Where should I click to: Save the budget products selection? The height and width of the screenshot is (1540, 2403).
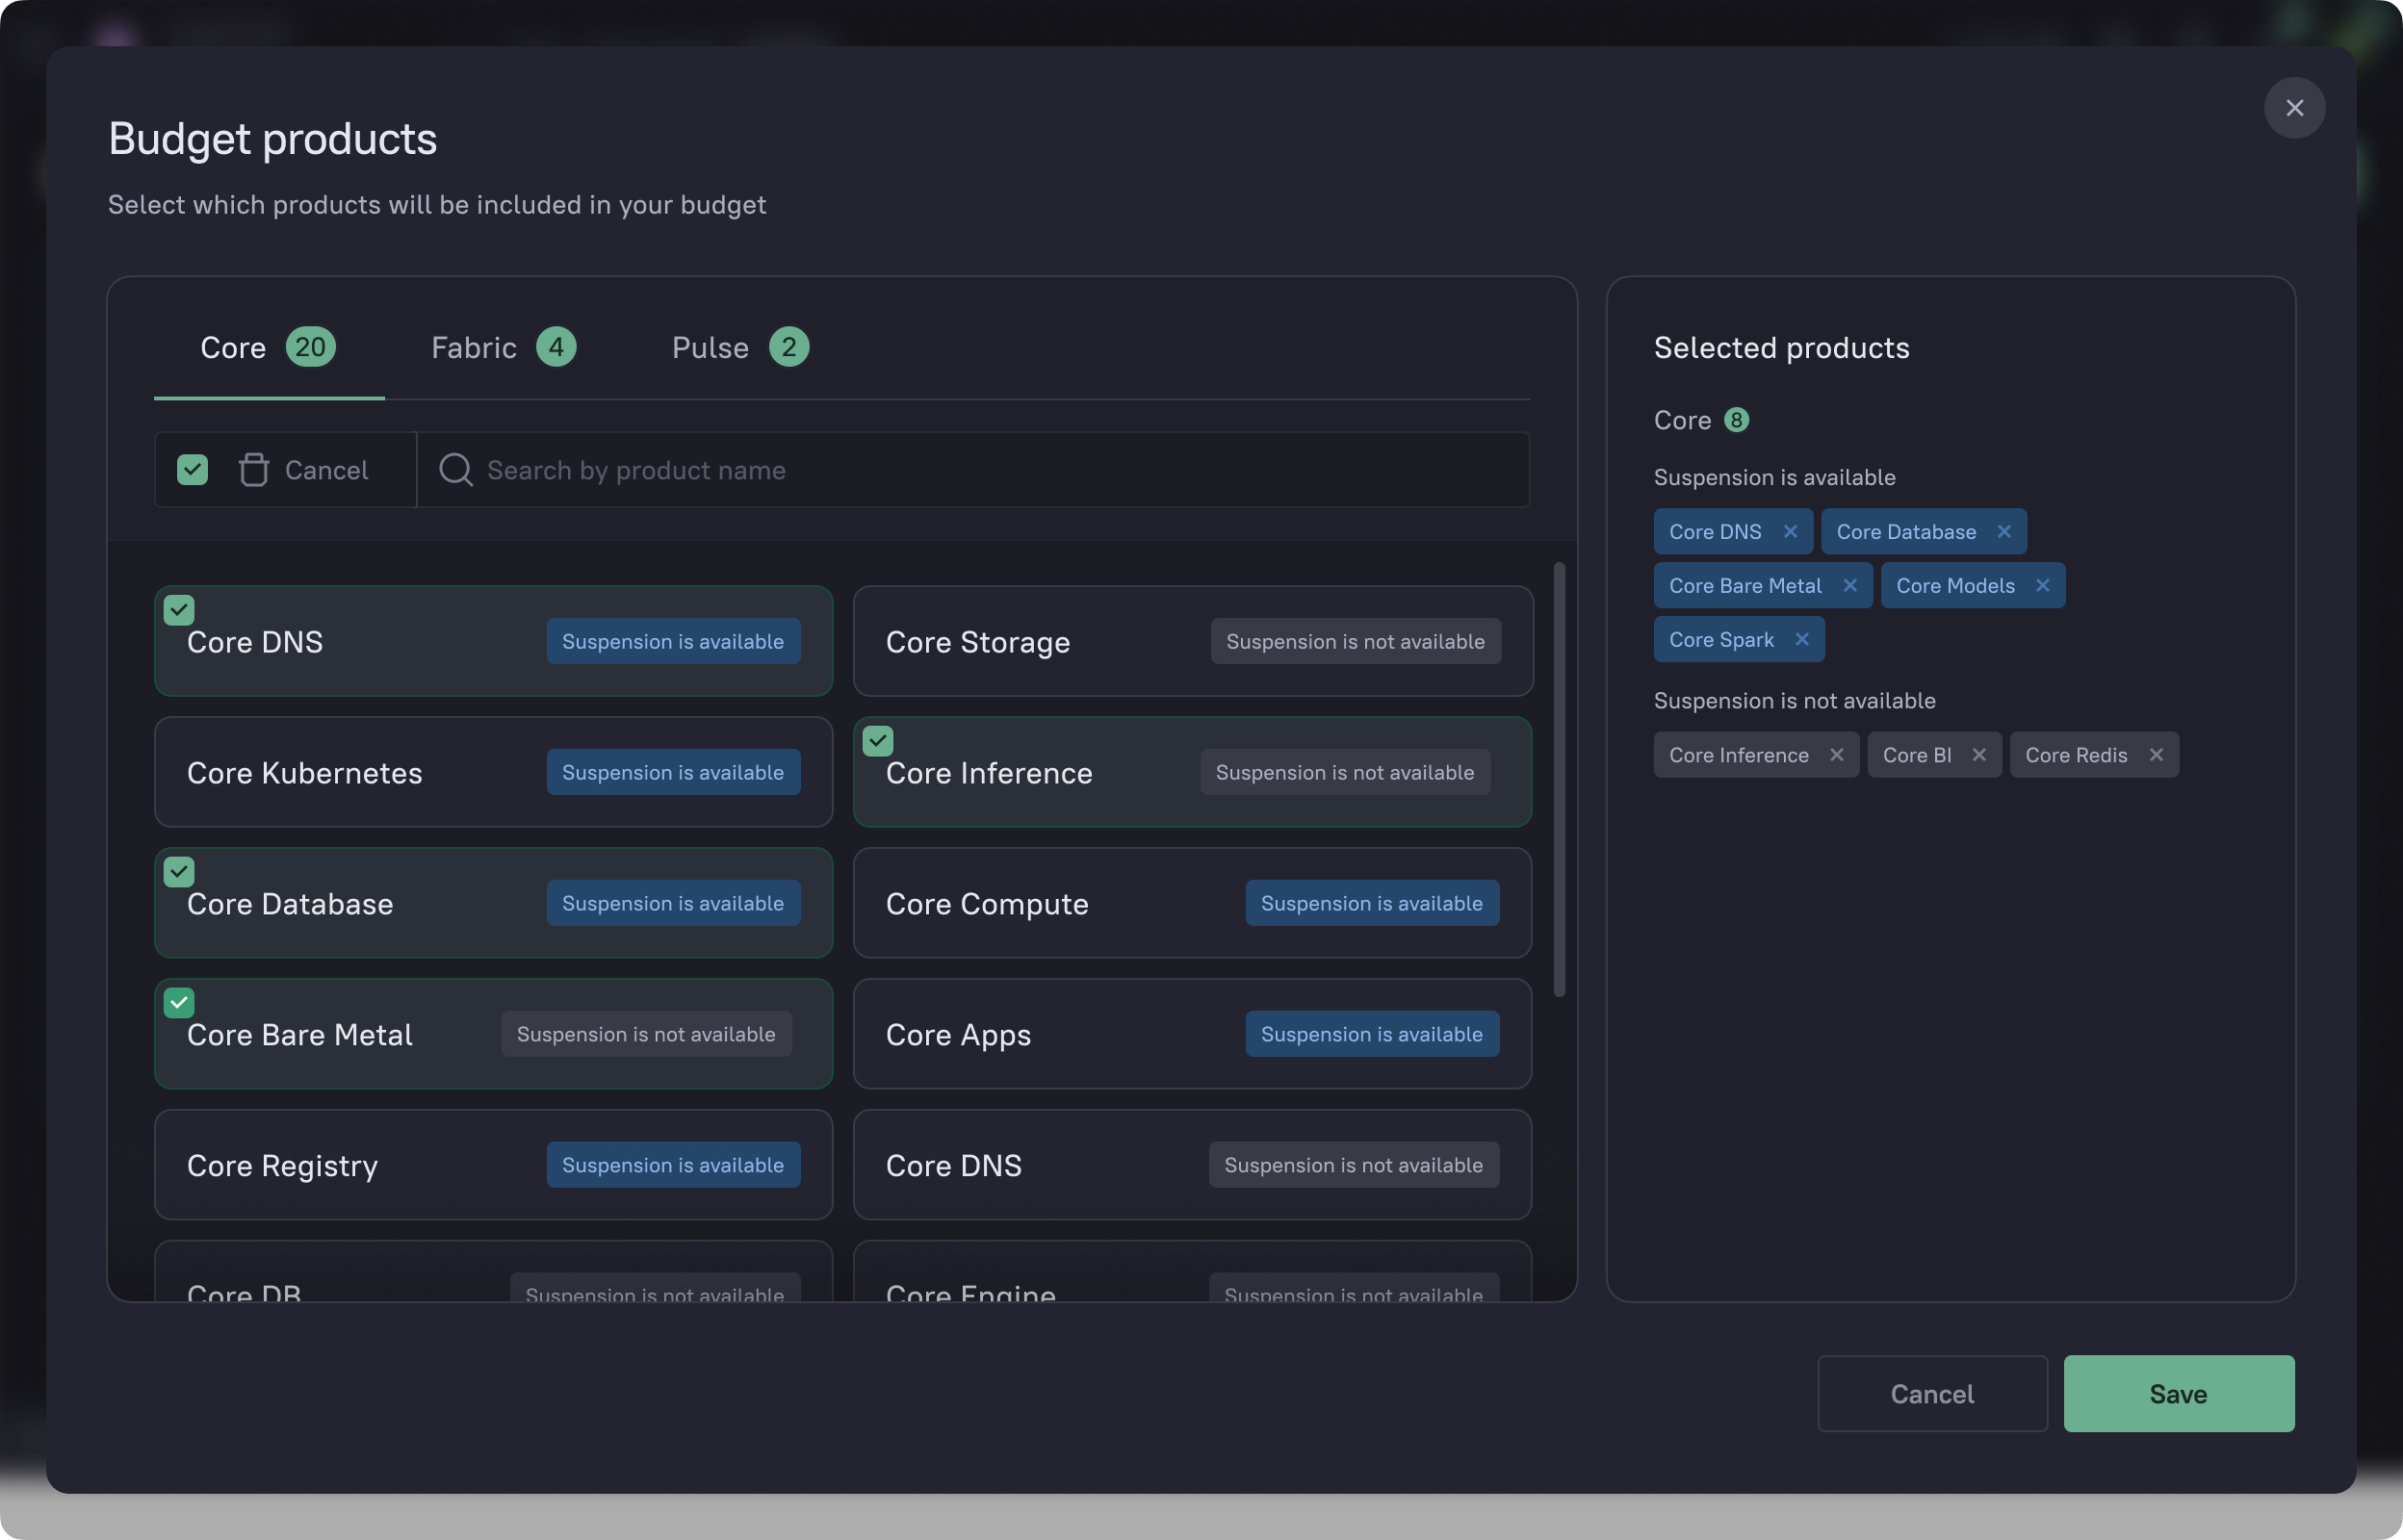[x=2178, y=1393]
